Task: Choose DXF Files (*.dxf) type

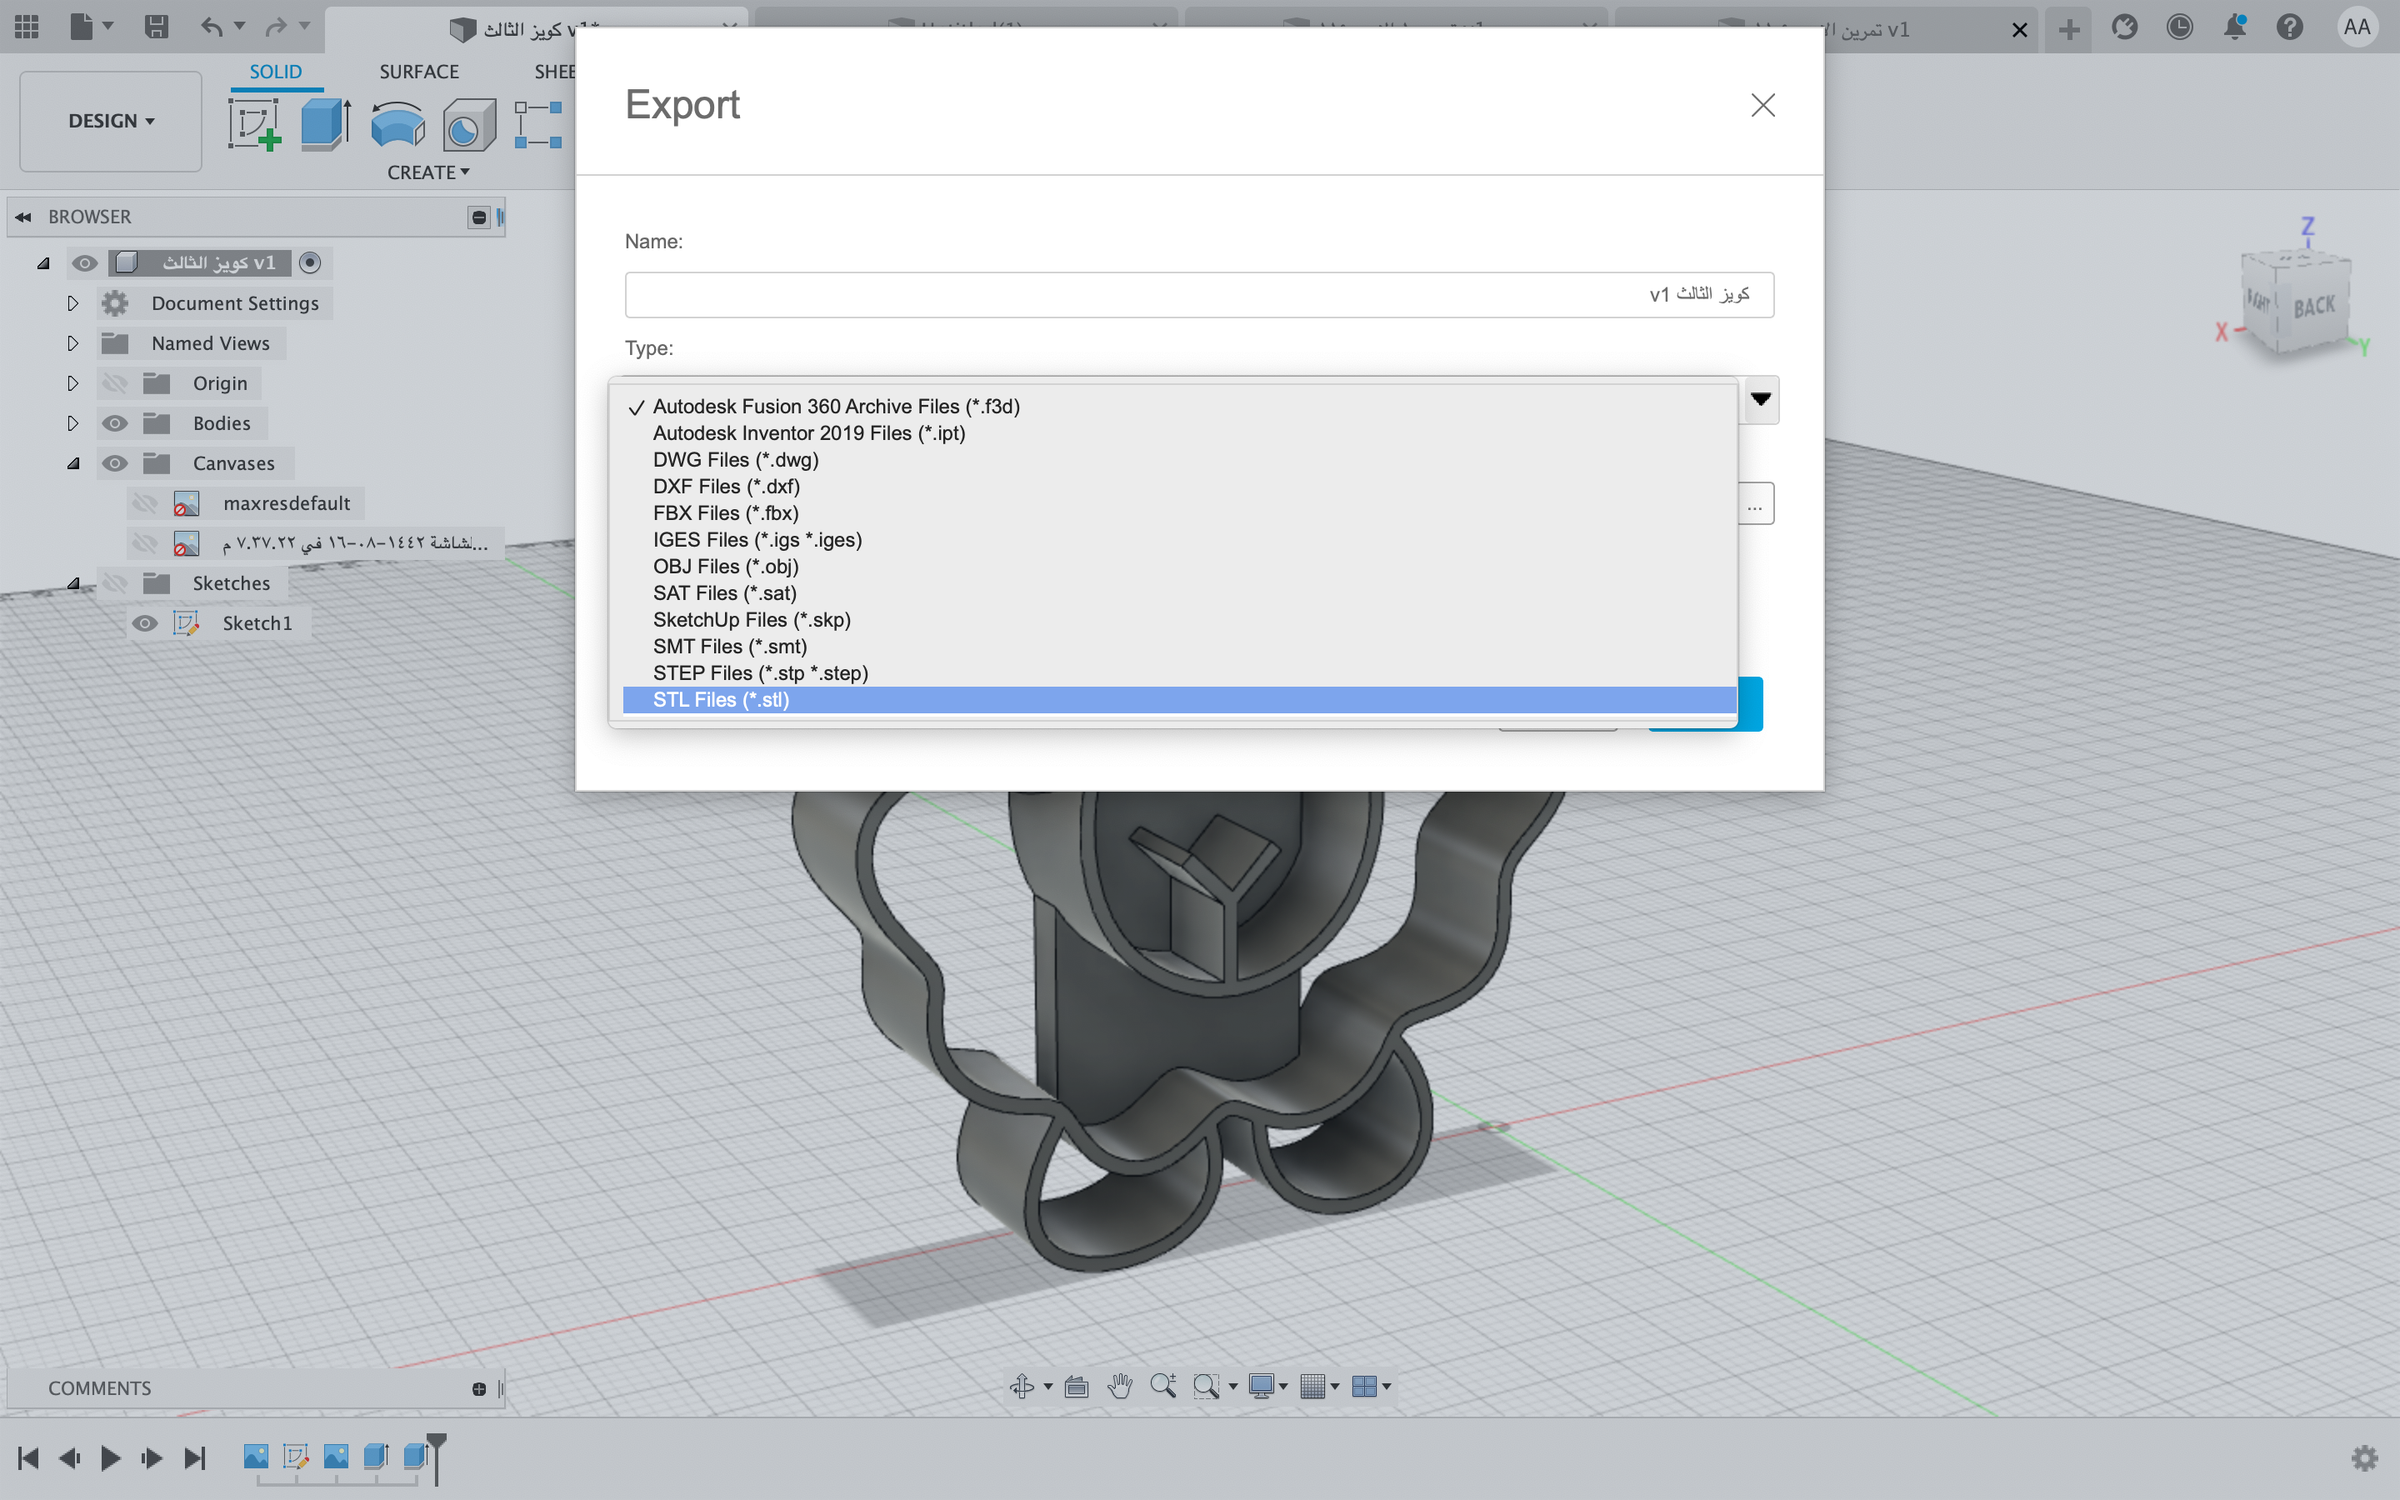Action: tap(1179, 486)
